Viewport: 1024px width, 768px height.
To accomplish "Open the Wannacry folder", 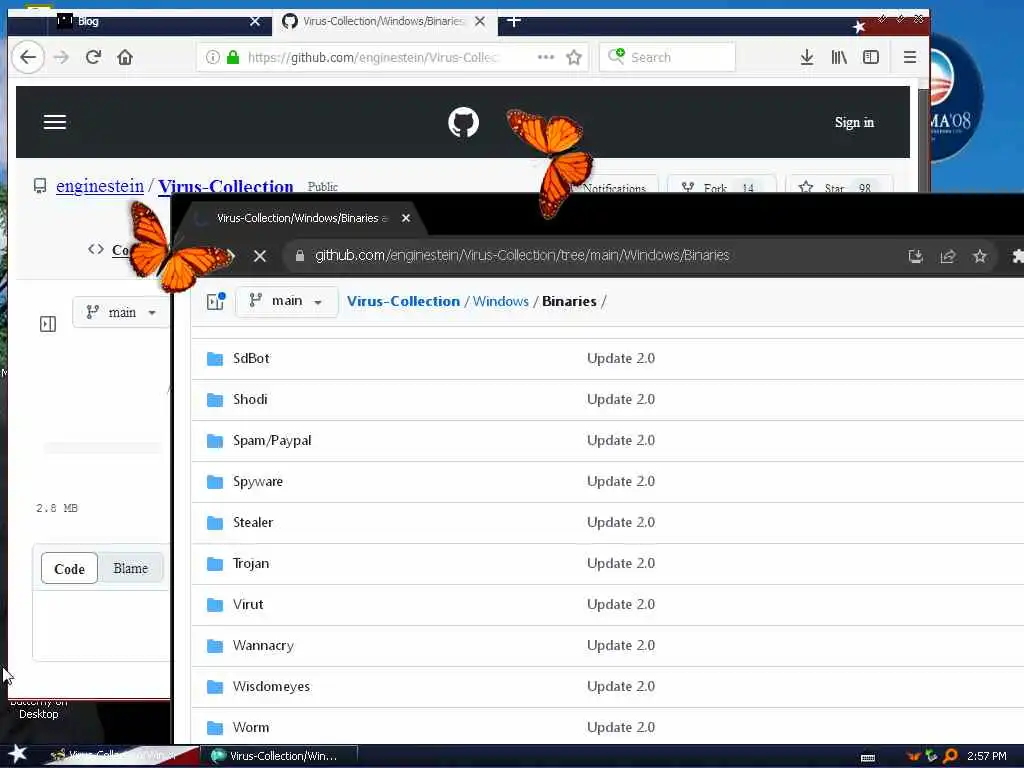I will [263, 645].
